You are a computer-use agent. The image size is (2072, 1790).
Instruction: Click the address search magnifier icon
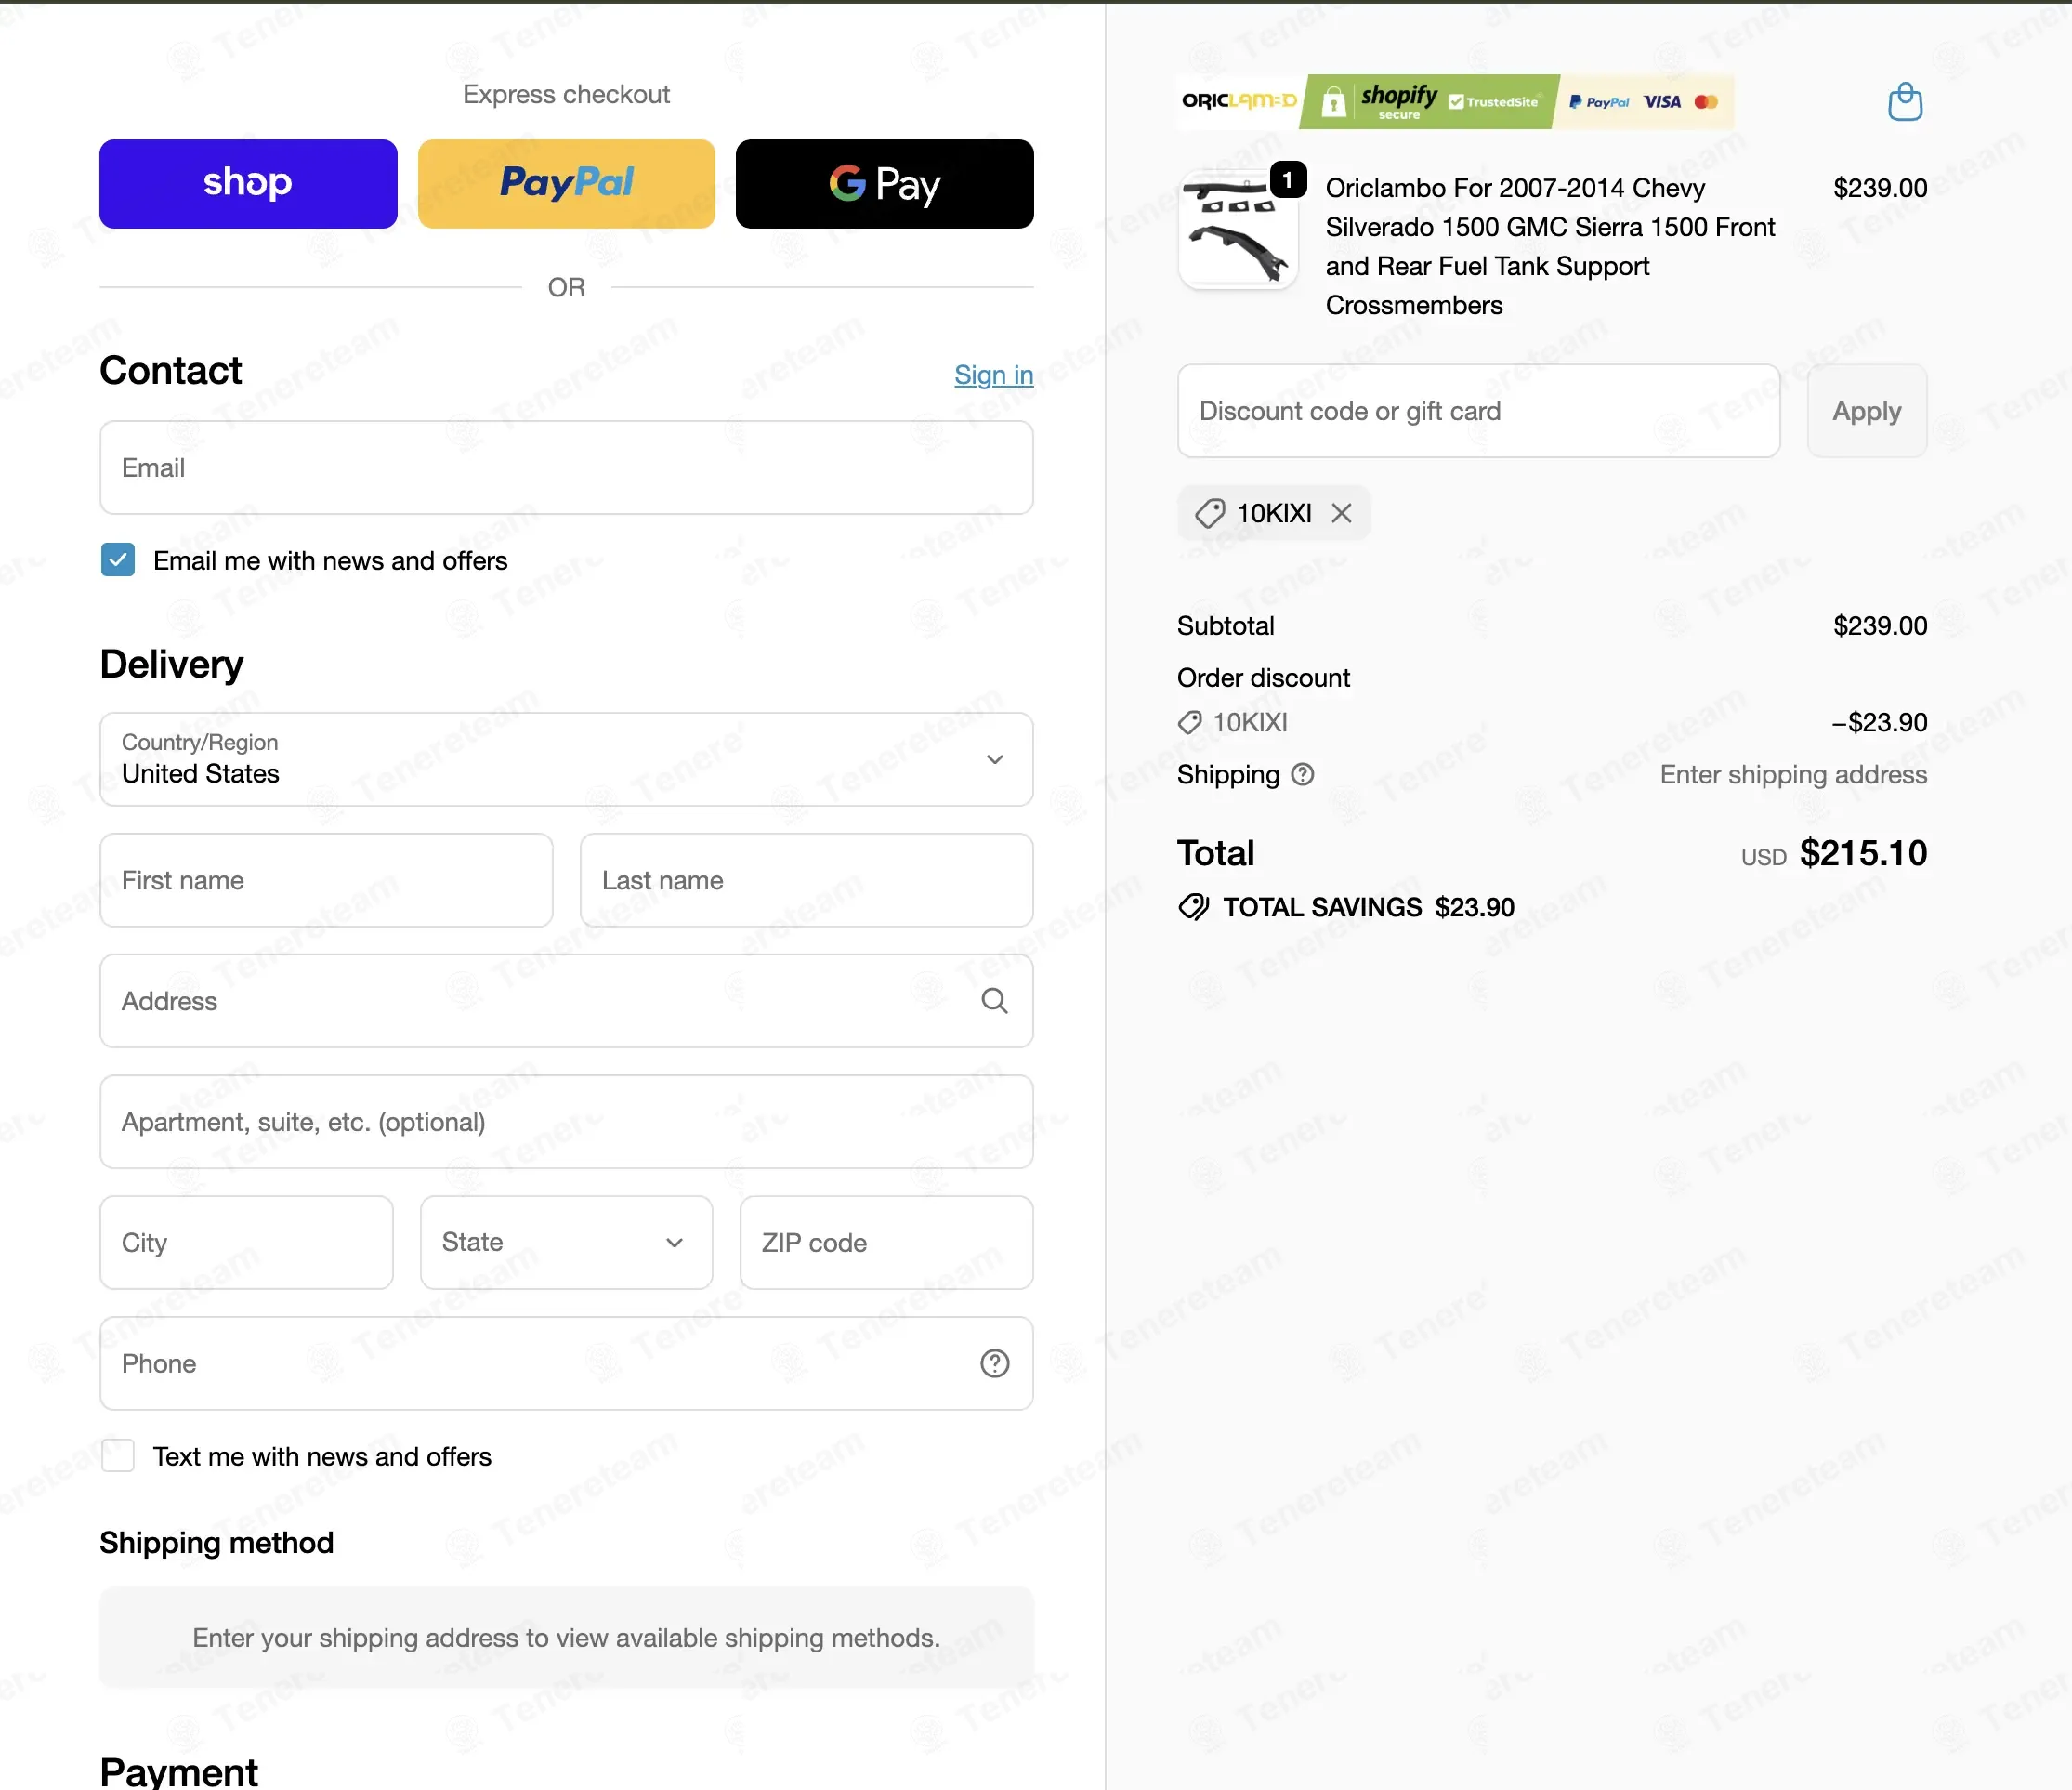pyautogui.click(x=994, y=1001)
